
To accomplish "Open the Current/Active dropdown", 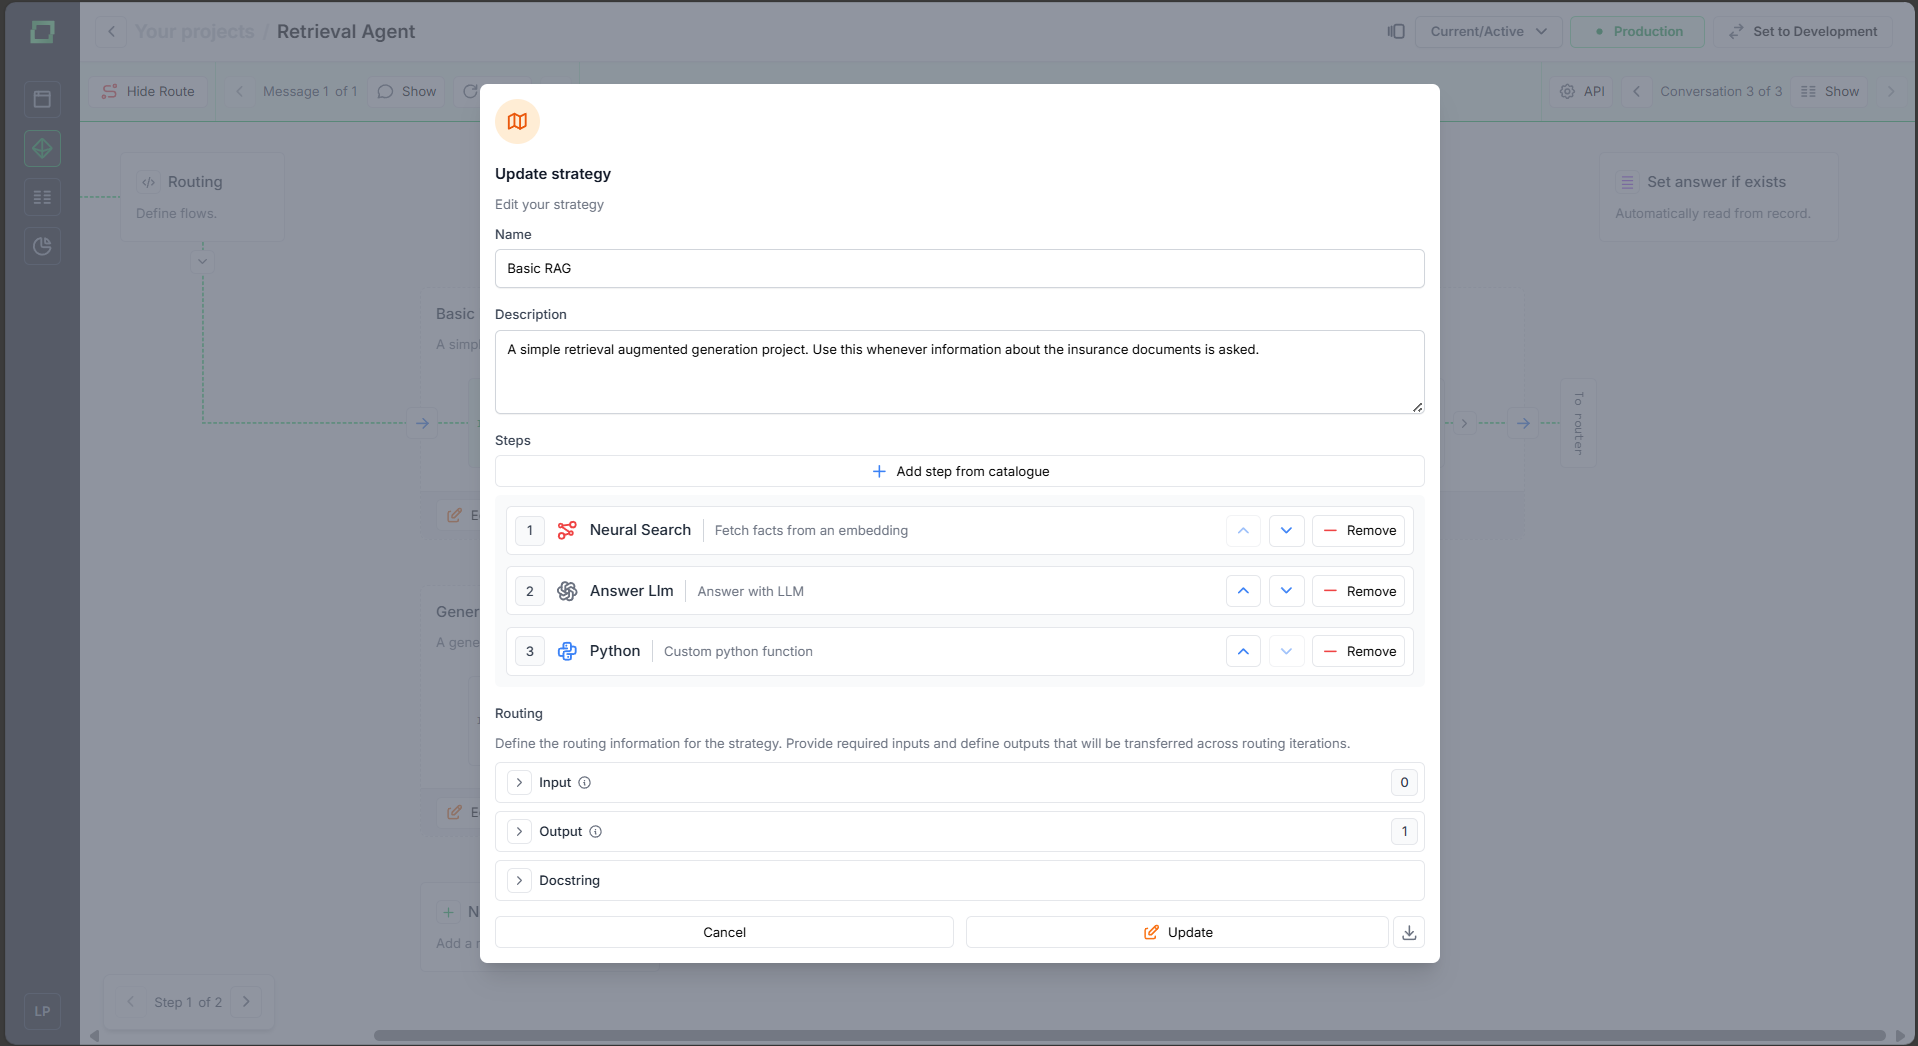I will pos(1488,32).
